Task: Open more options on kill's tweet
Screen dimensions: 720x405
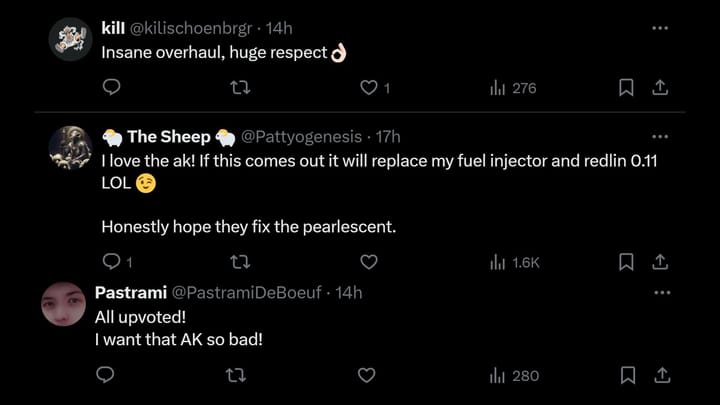Action: pos(660,28)
